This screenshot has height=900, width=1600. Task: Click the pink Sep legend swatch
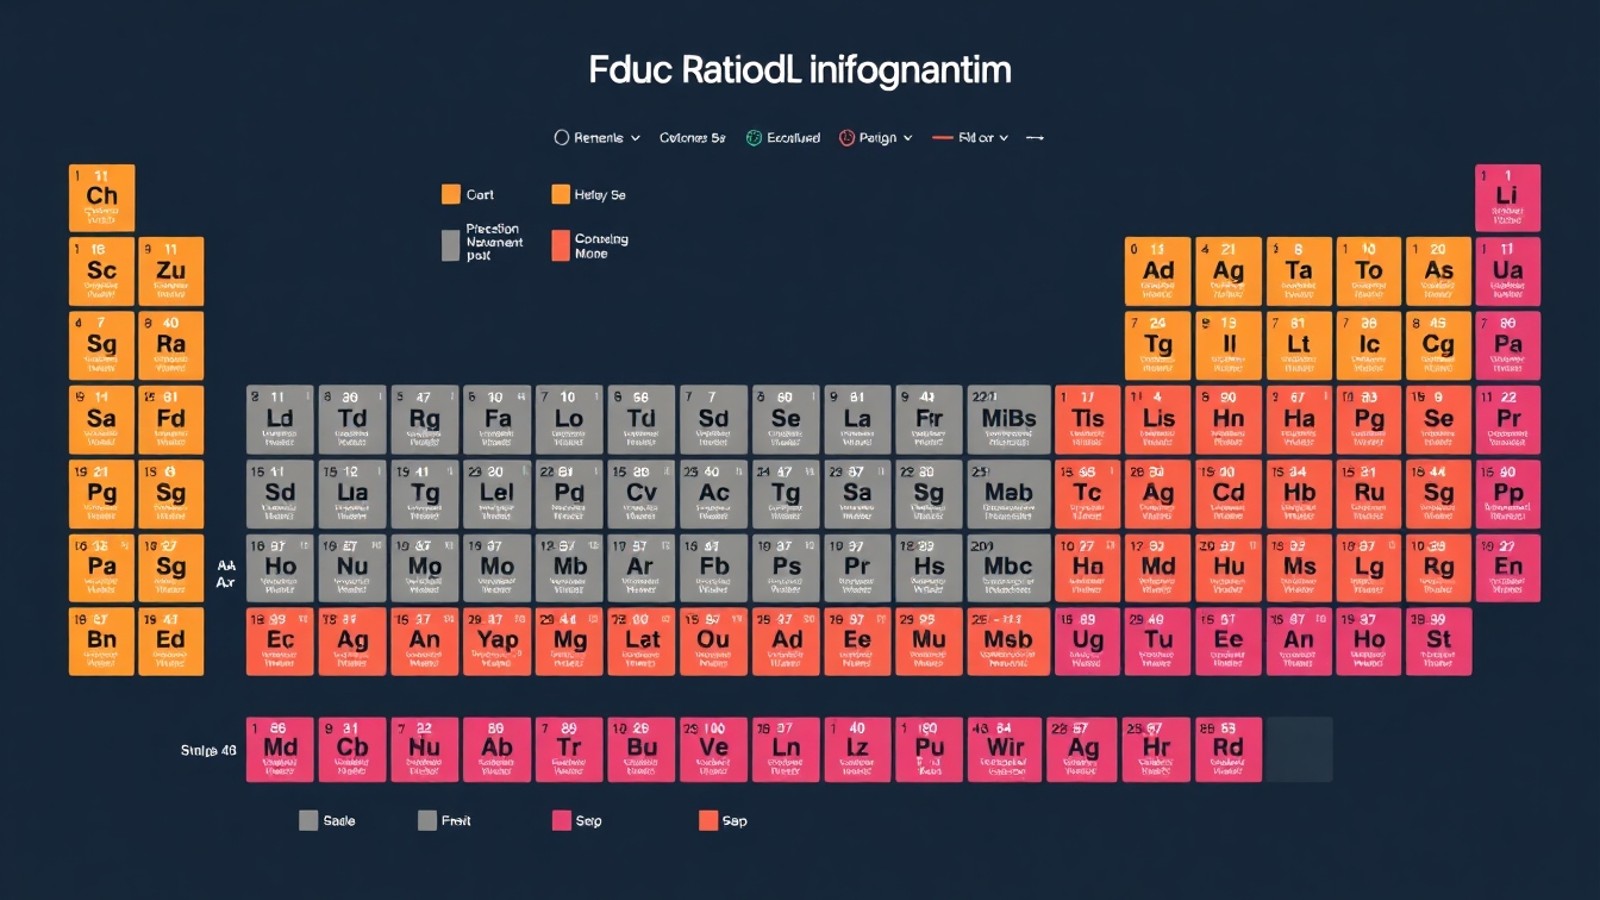(561, 821)
